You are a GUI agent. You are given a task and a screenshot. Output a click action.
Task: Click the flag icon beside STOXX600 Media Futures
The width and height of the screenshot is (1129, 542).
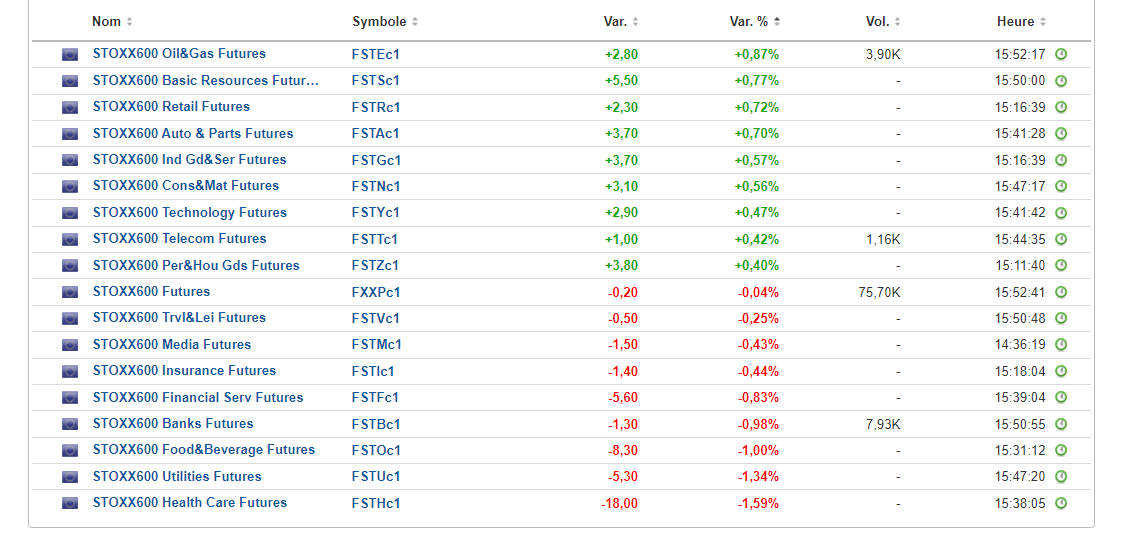(x=70, y=345)
